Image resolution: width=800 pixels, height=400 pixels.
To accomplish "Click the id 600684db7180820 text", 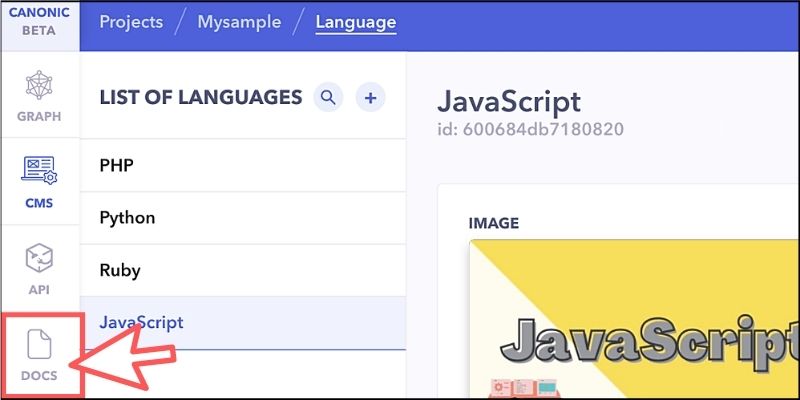I will pyautogui.click(x=531, y=129).
